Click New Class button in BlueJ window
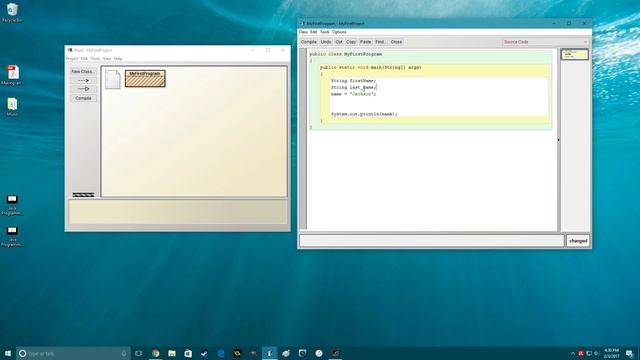Viewport: 640px width, 360px height. pyautogui.click(x=83, y=71)
